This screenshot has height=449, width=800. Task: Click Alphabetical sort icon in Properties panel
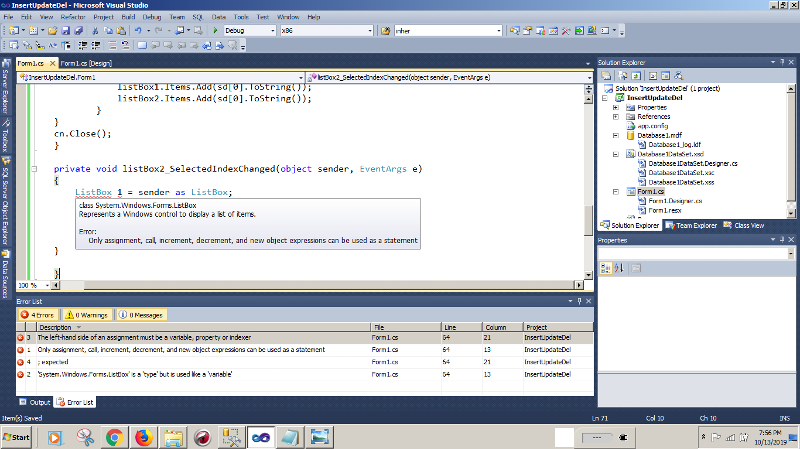click(619, 268)
